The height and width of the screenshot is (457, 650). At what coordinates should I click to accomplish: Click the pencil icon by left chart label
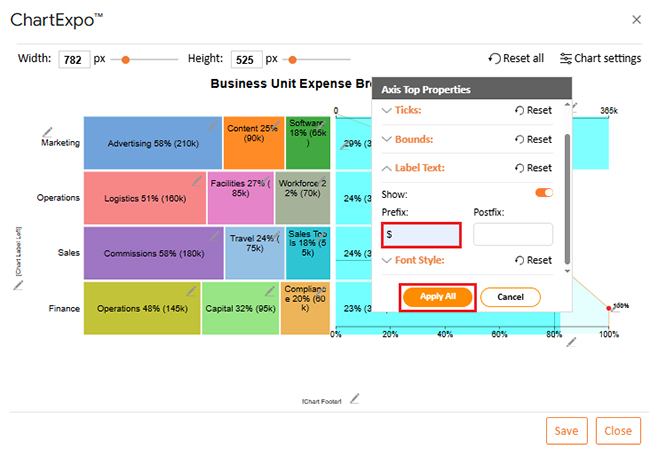(18, 284)
